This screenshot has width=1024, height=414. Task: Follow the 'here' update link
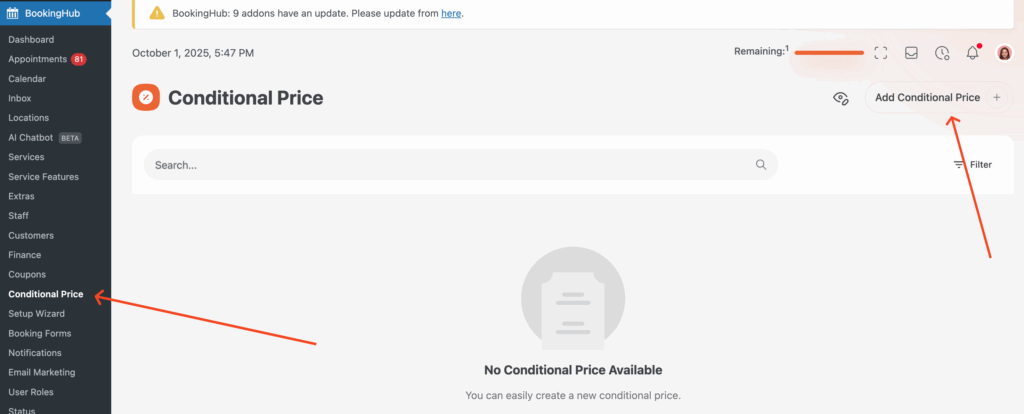pos(451,13)
